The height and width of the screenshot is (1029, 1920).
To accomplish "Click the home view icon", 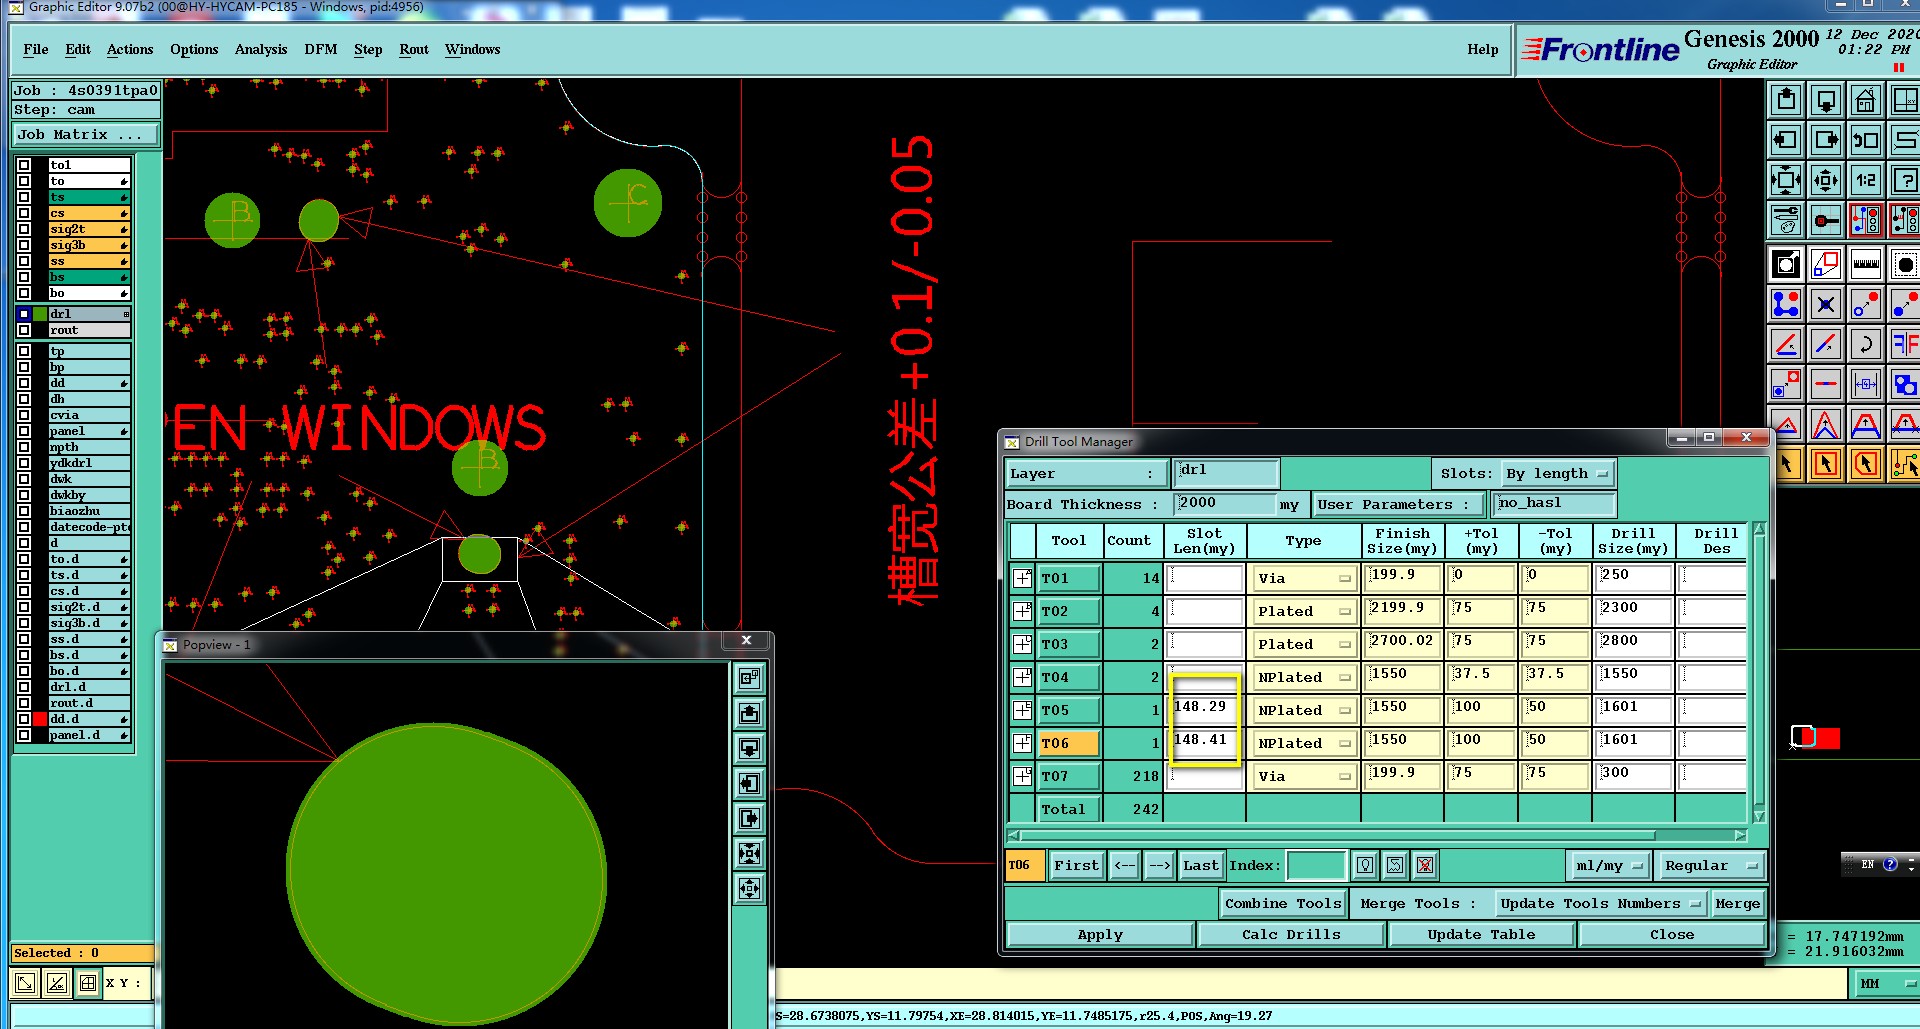I will pos(1866,100).
